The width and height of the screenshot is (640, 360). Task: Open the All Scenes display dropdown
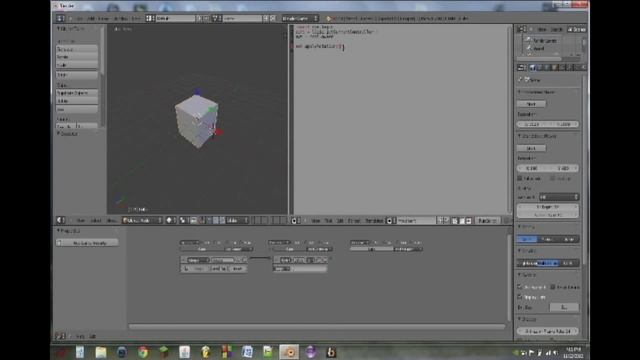pyautogui.click(x=576, y=29)
